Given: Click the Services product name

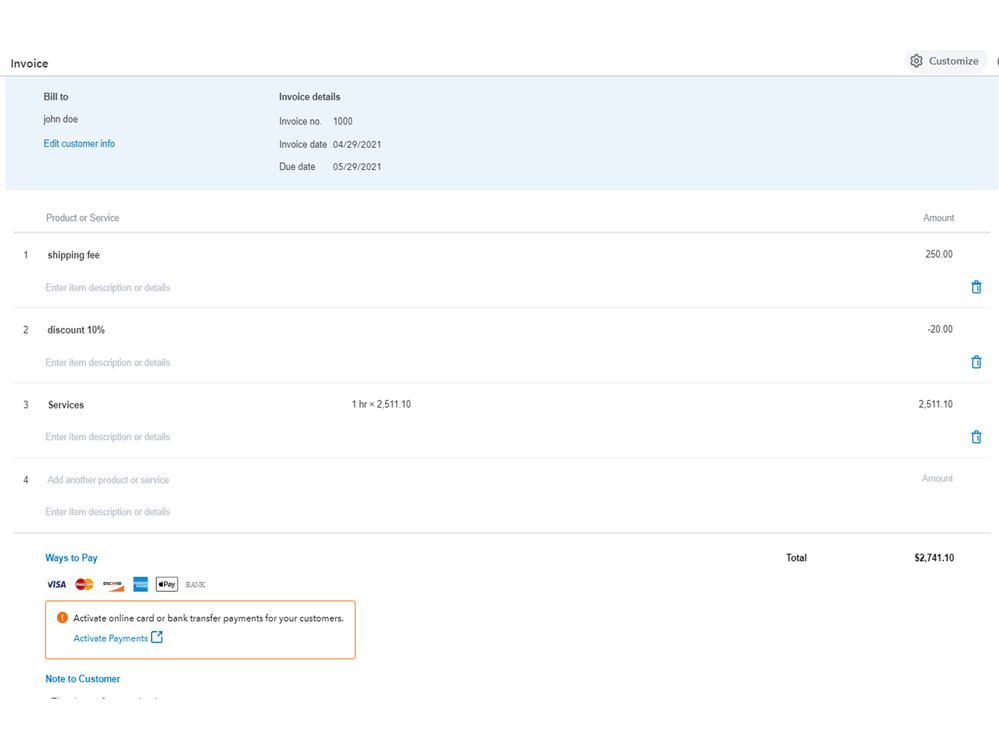Looking at the screenshot, I should (66, 405).
